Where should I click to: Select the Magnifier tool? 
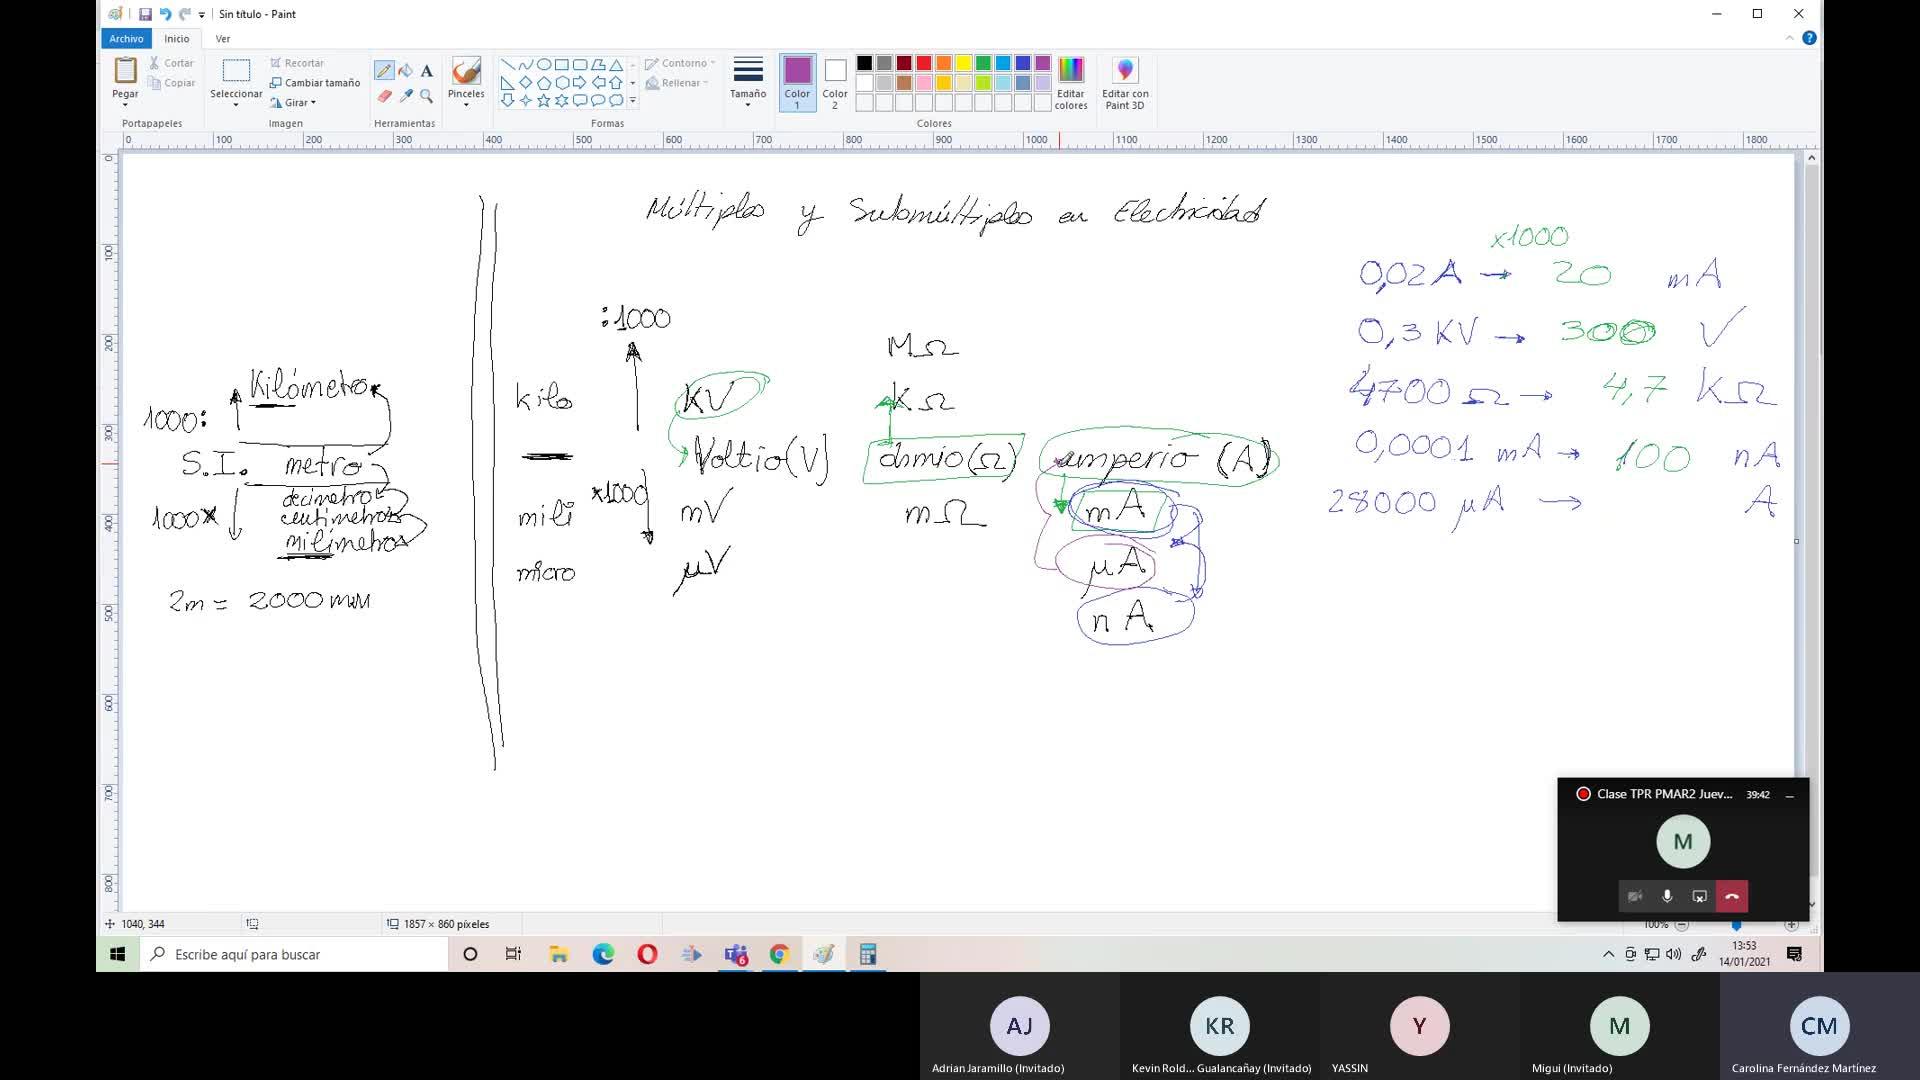[427, 96]
